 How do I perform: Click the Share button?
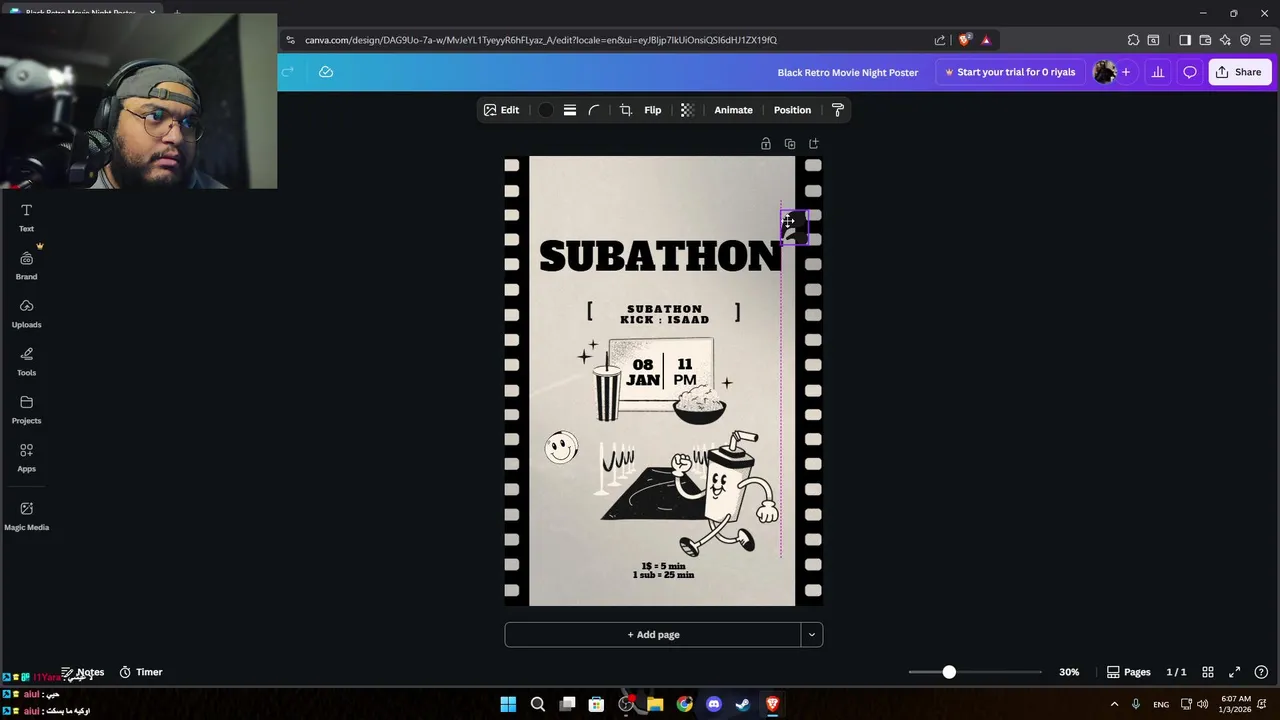[1238, 72]
